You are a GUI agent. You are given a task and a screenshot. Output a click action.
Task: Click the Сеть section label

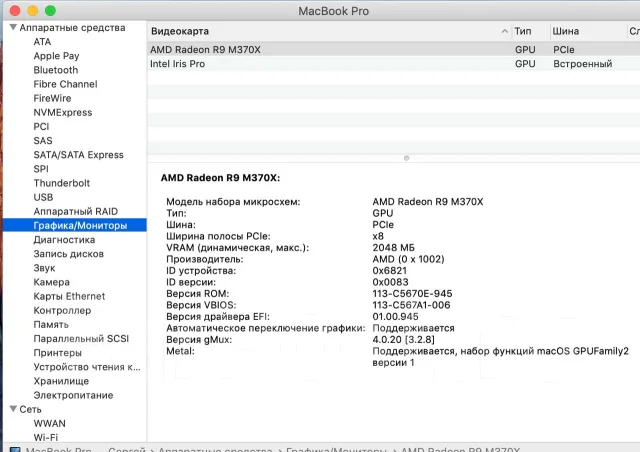30,409
